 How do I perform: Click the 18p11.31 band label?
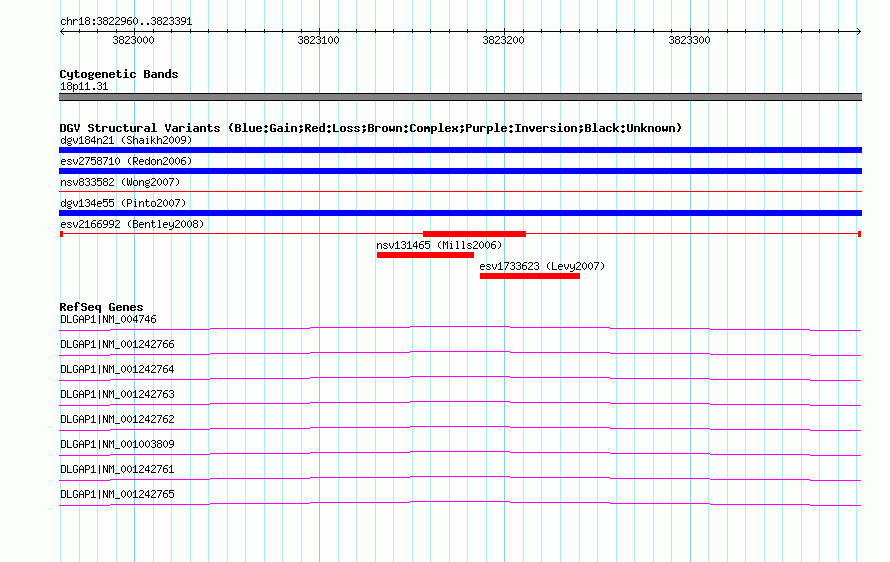tap(84, 87)
